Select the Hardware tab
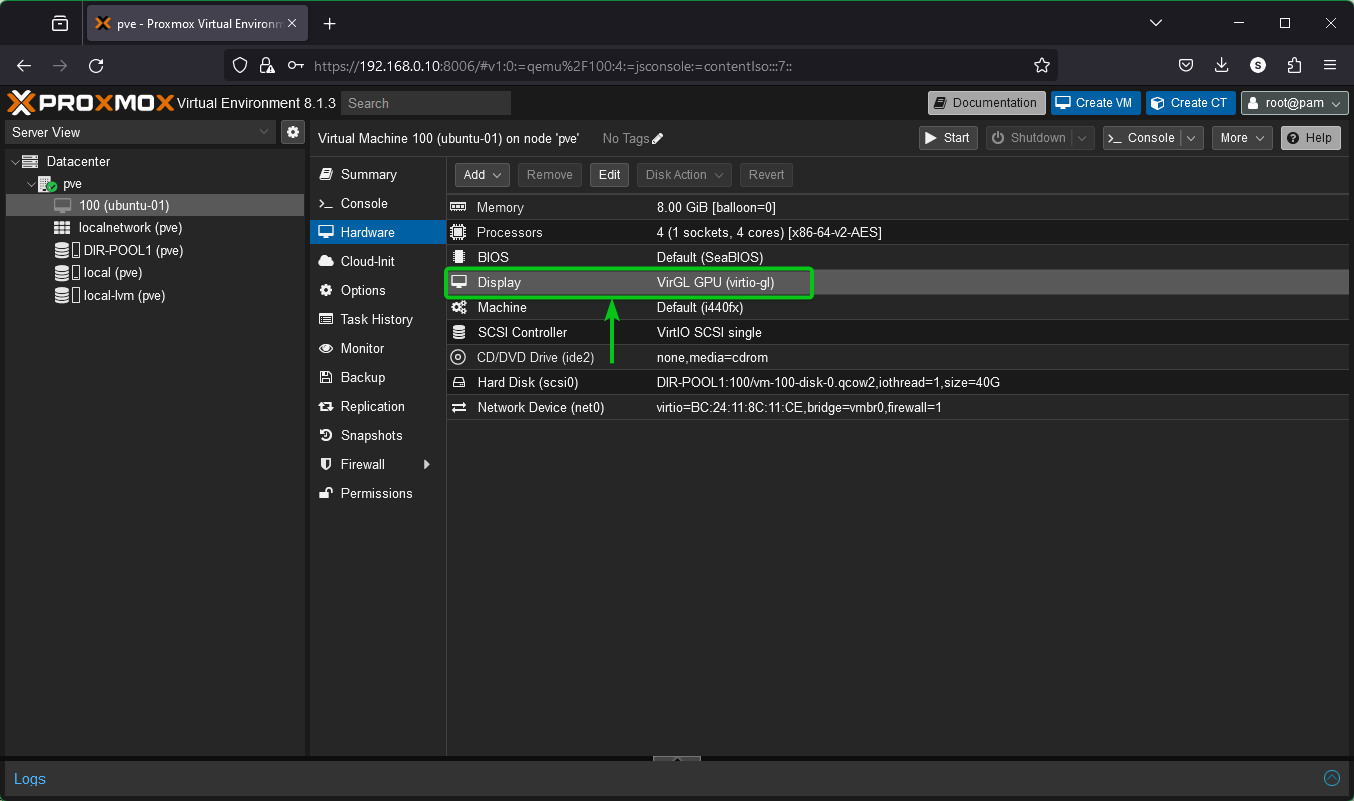The image size is (1354, 801). (x=377, y=232)
